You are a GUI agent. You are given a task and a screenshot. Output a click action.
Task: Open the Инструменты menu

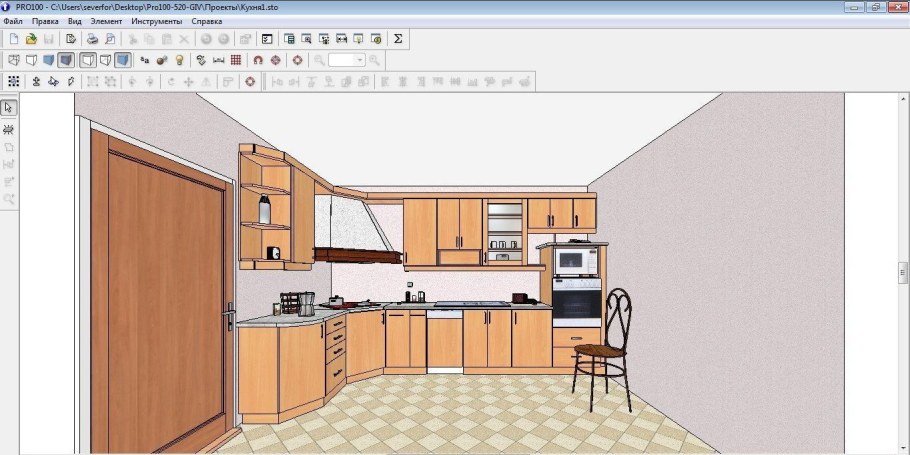(158, 21)
